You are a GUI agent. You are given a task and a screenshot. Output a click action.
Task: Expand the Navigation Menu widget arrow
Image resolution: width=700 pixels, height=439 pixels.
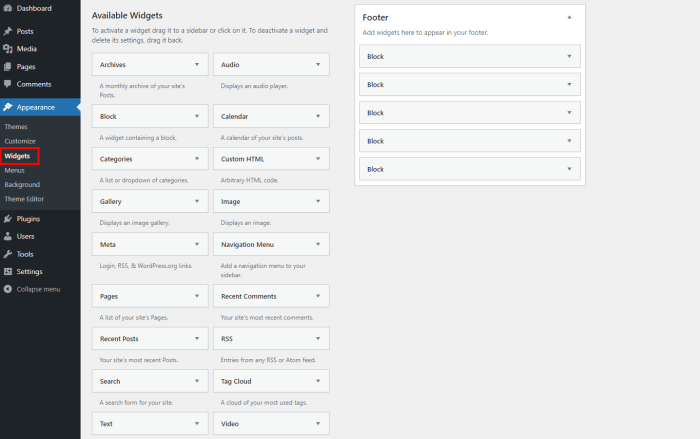318,244
